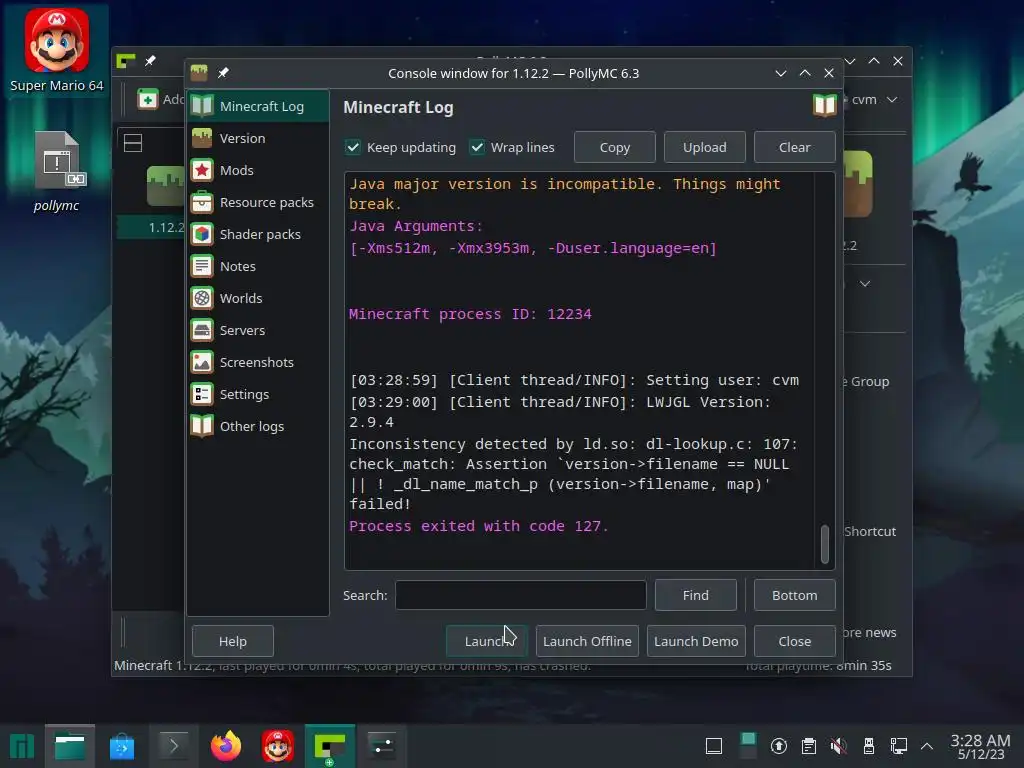Upload the Minecraft log
1024x768 pixels.
pyautogui.click(x=705, y=147)
